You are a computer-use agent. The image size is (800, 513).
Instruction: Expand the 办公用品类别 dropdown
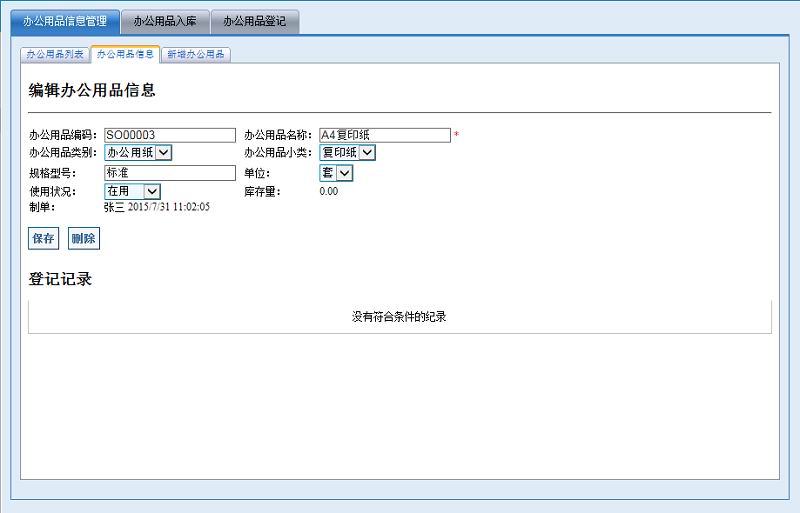tap(138, 153)
